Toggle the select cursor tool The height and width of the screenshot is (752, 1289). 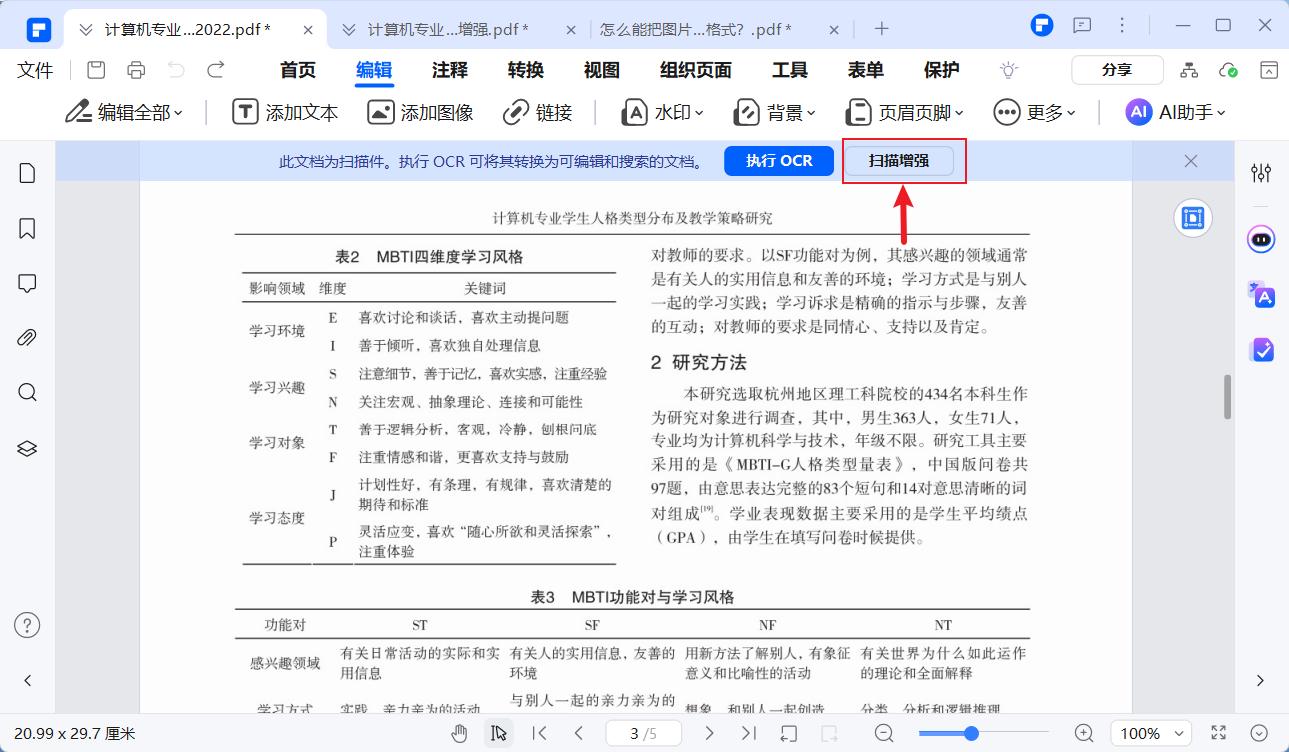pos(498,733)
